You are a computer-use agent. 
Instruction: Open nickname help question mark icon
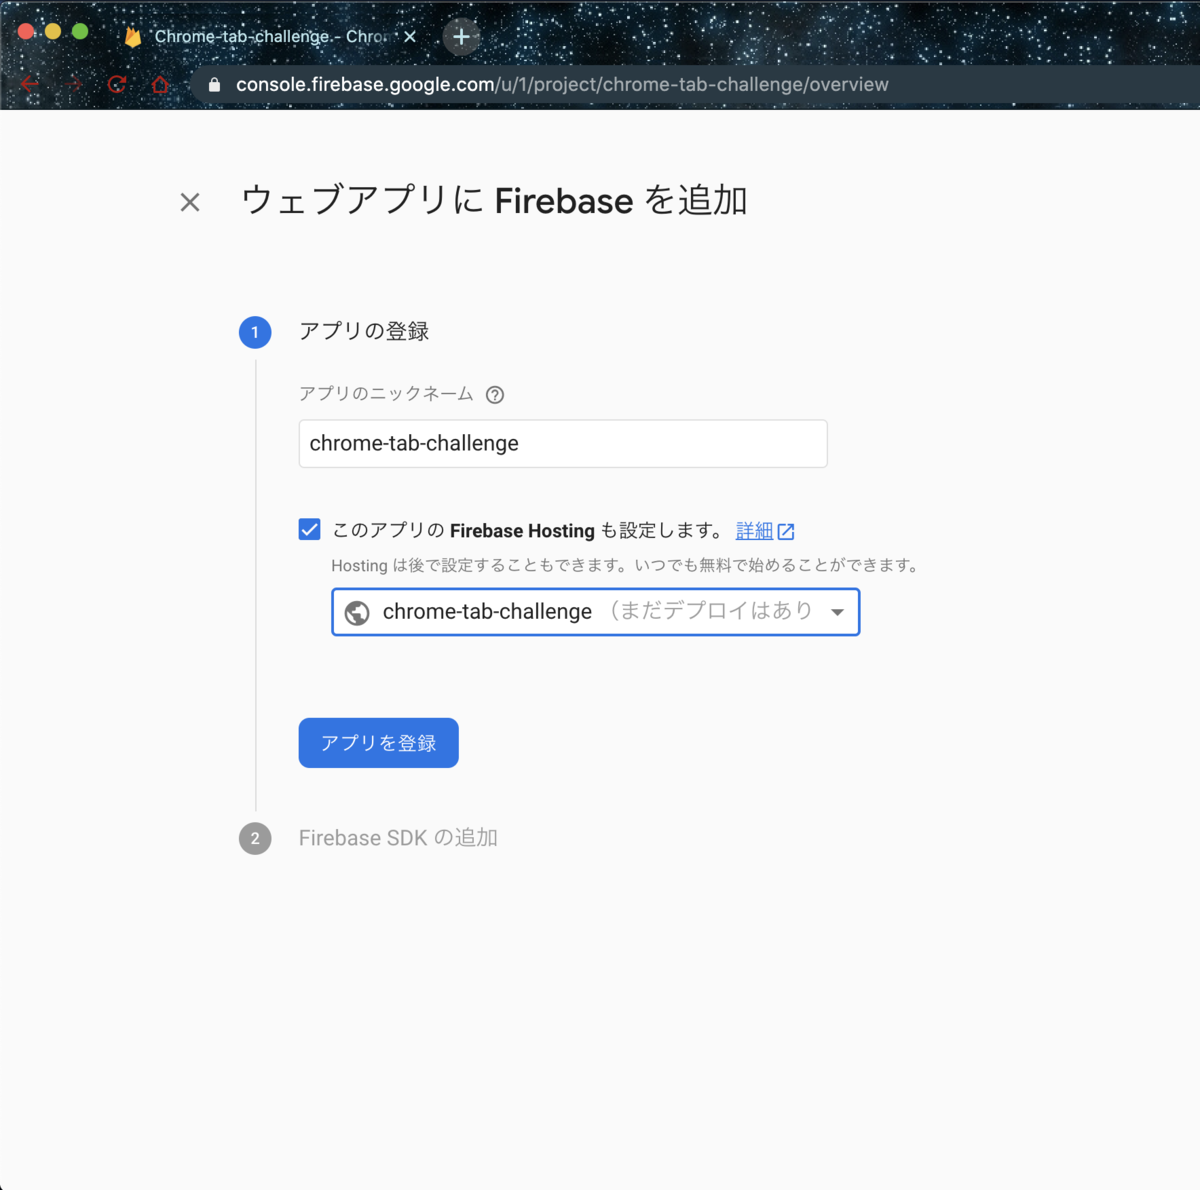(x=495, y=394)
